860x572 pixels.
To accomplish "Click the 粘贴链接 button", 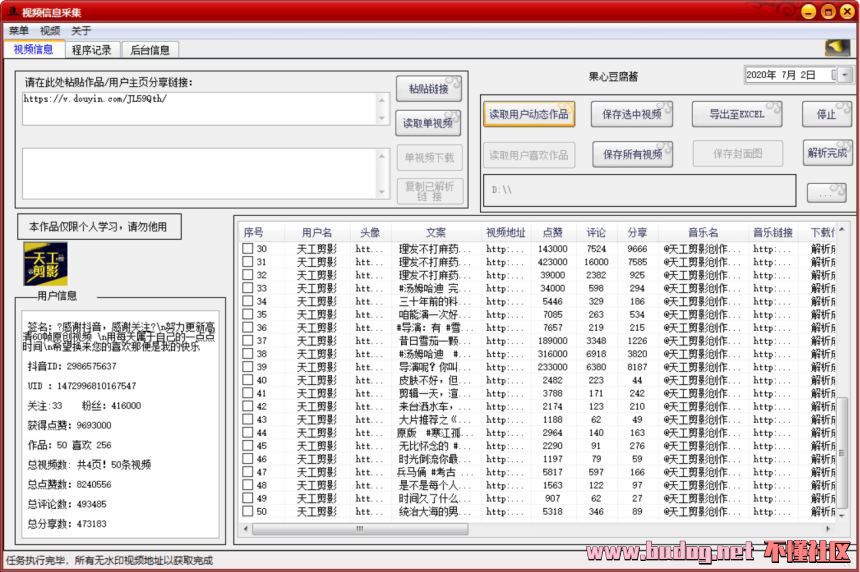I will tap(428, 88).
